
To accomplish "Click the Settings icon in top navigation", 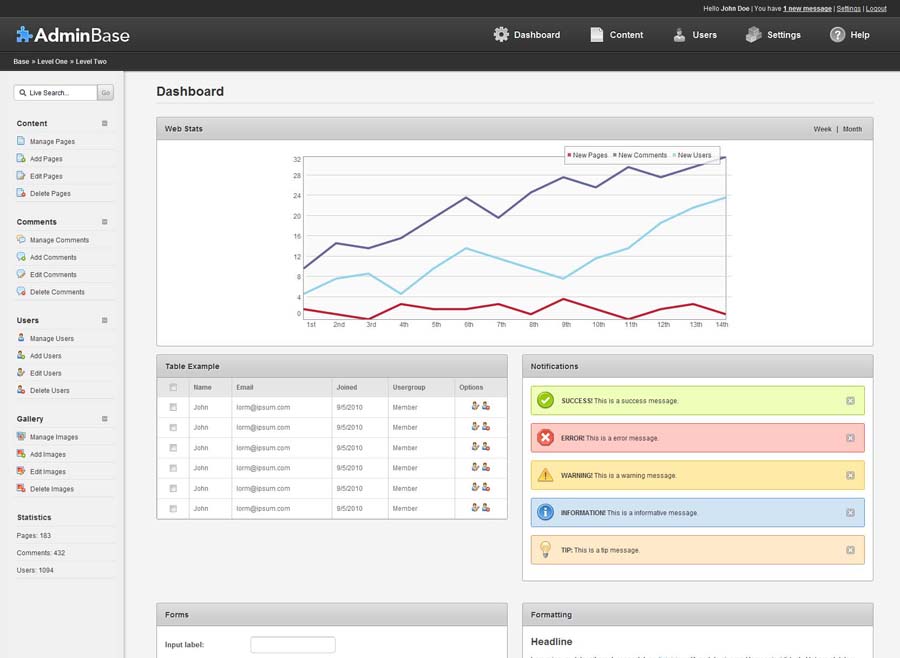I will click(x=754, y=35).
